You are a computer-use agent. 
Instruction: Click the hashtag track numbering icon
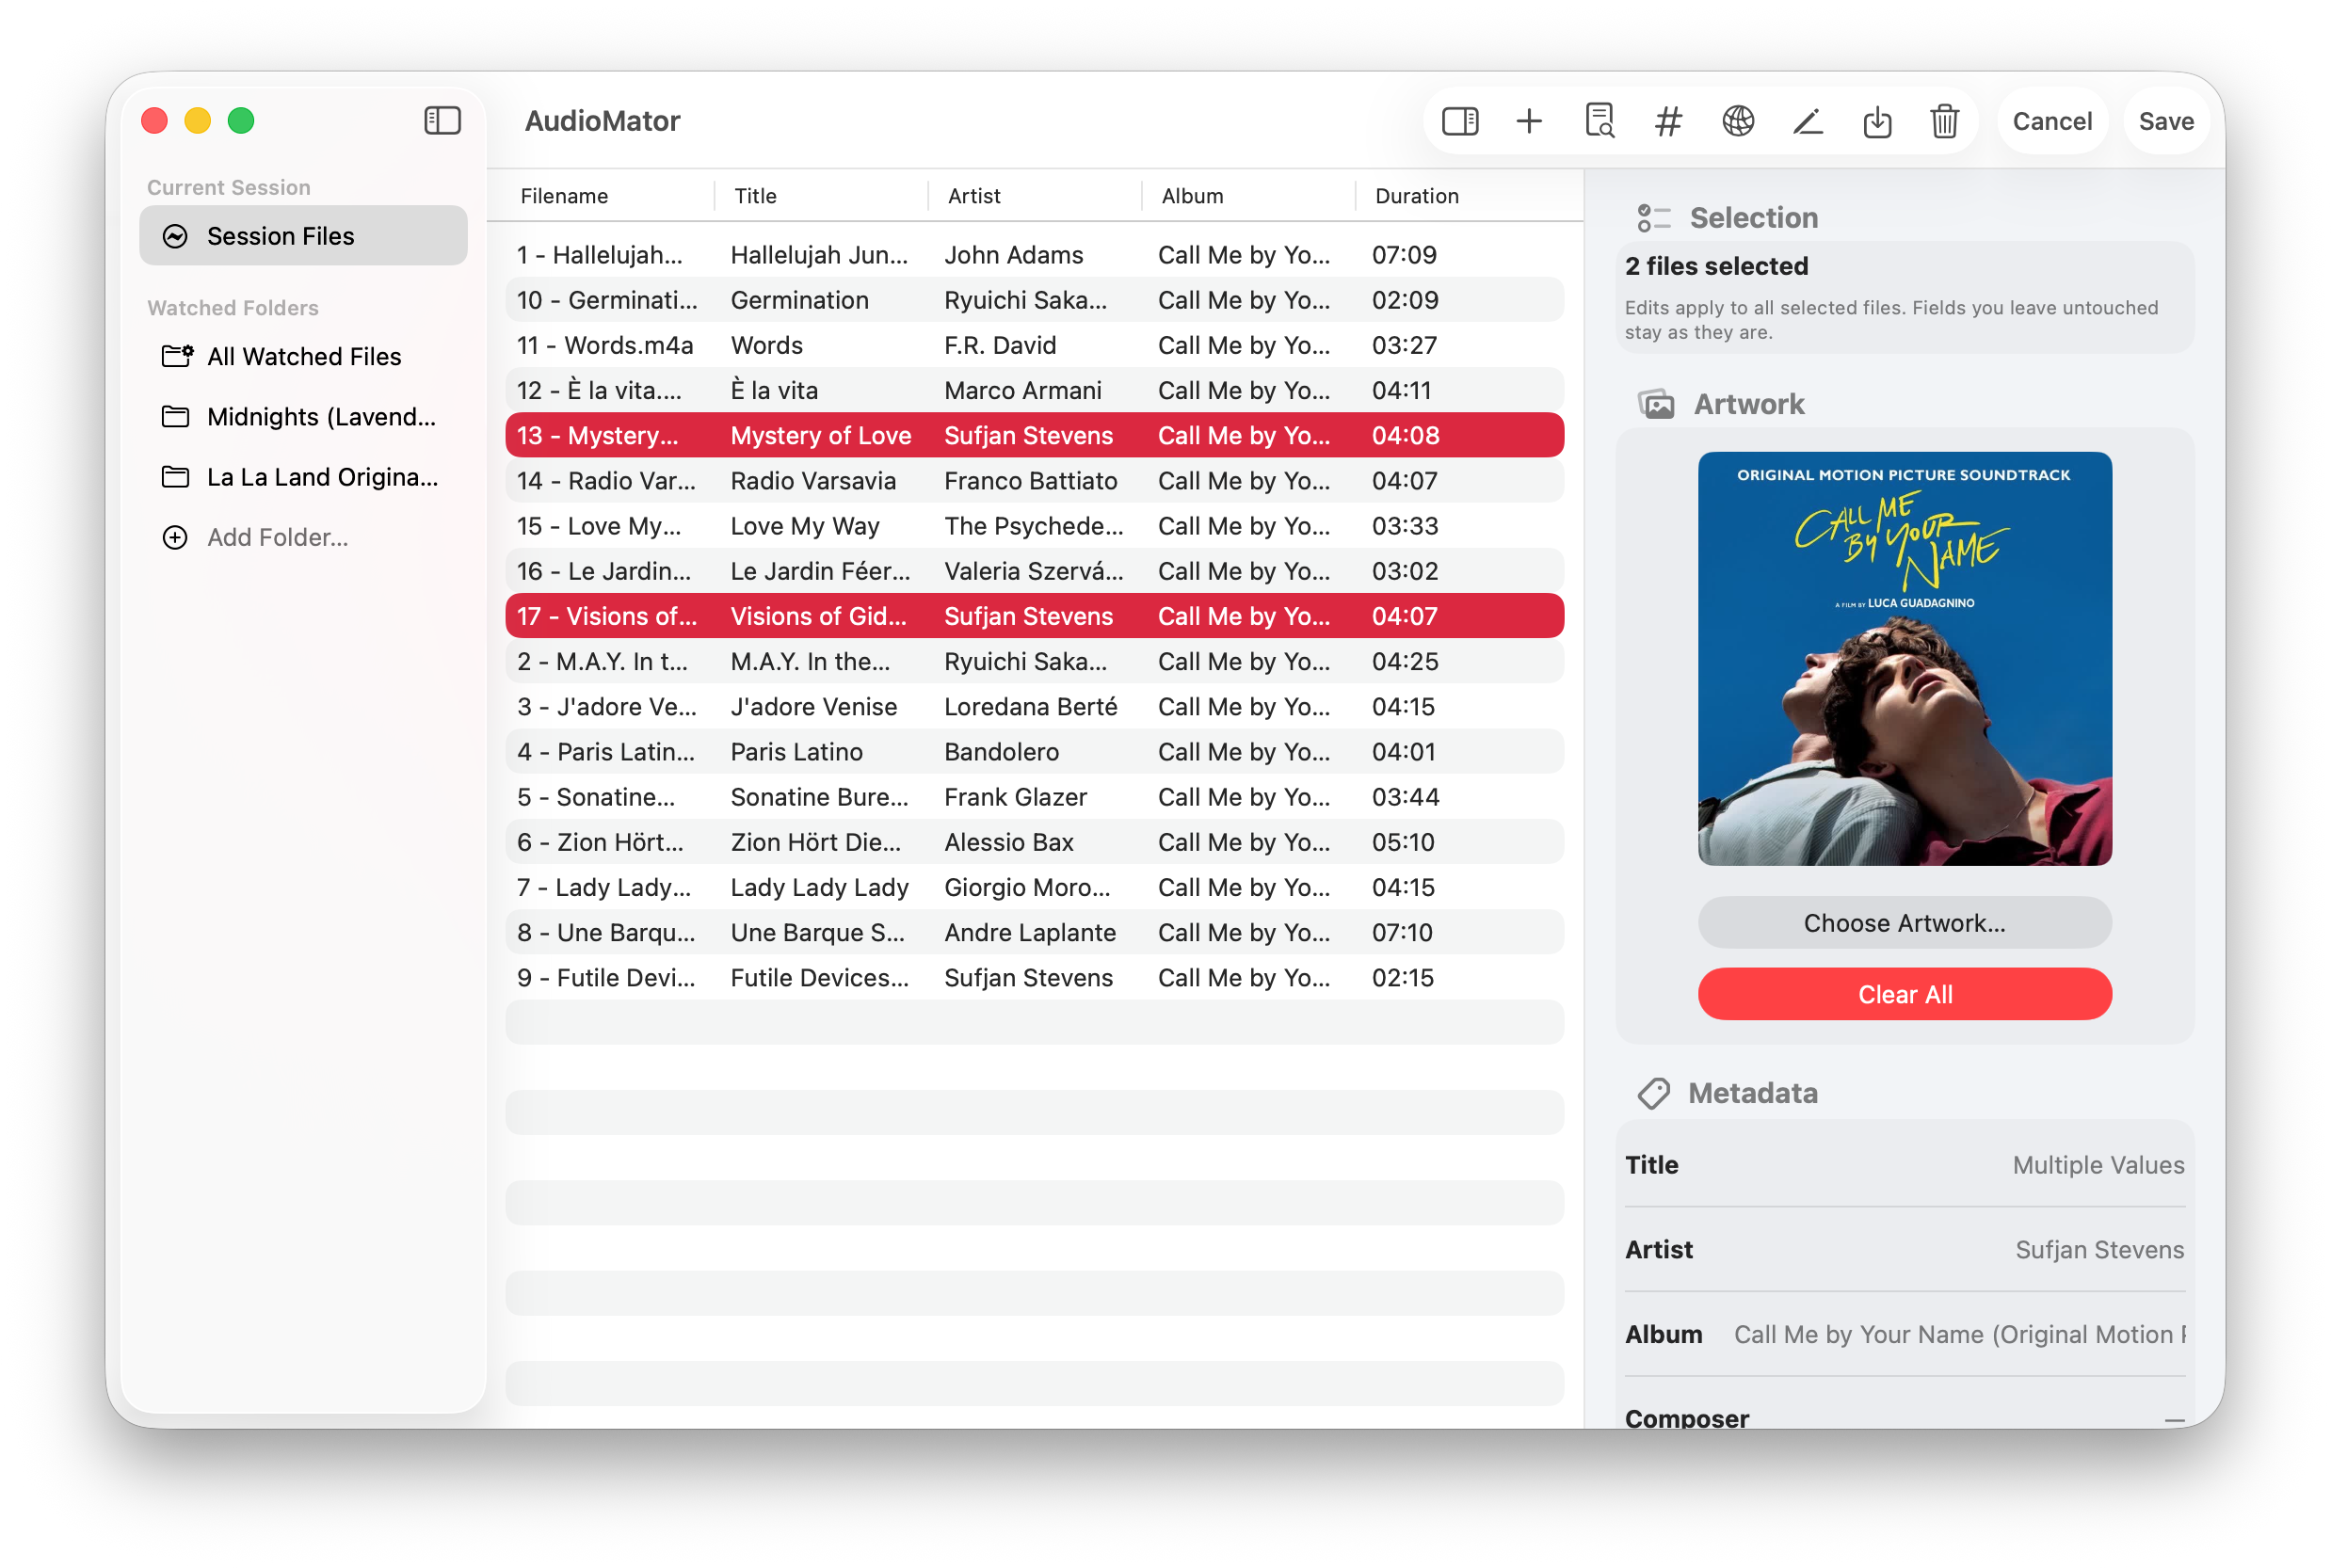point(1667,121)
